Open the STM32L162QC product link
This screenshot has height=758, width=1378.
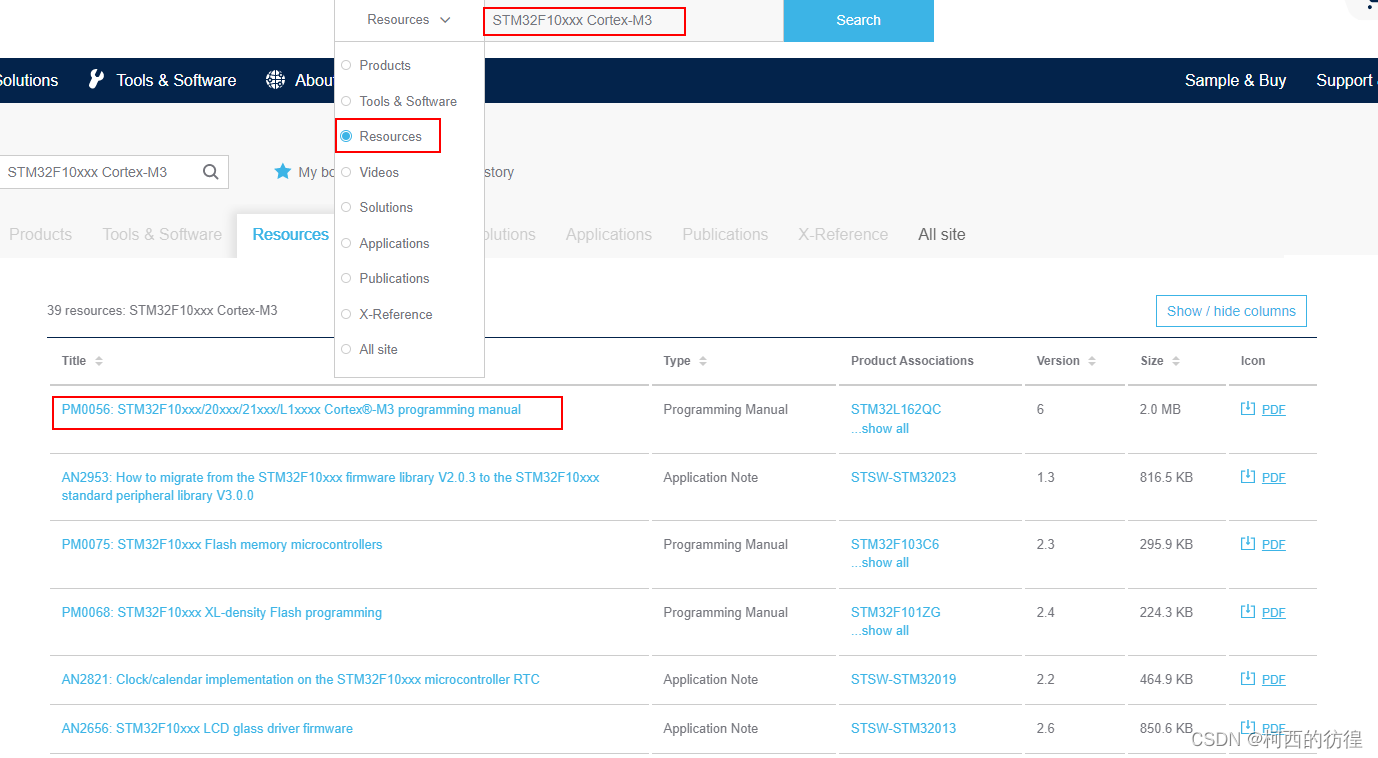(896, 409)
